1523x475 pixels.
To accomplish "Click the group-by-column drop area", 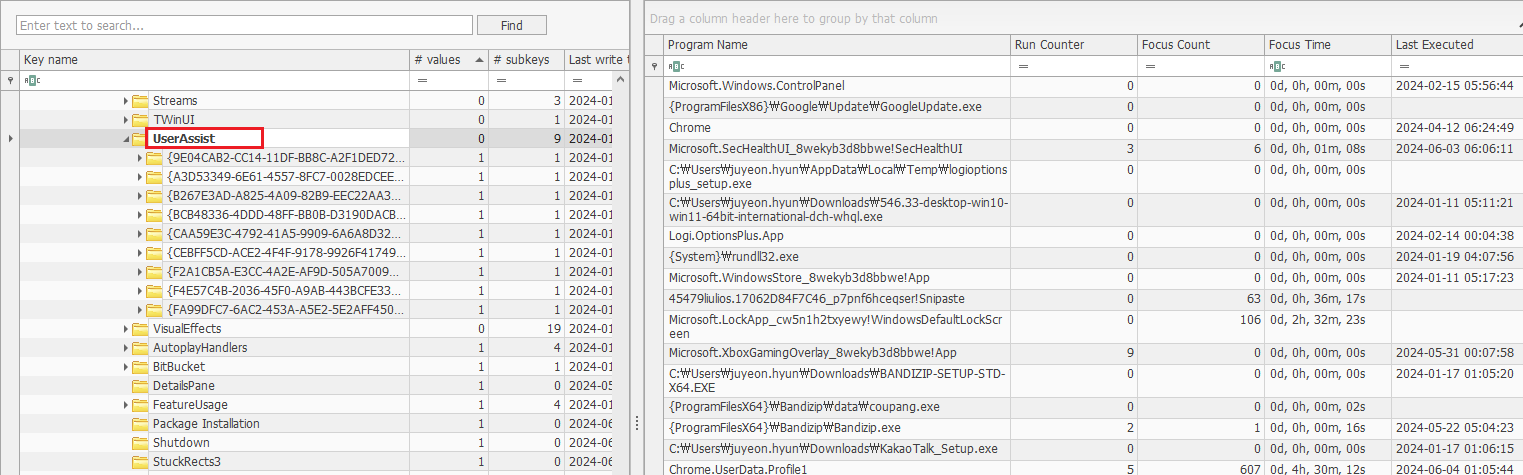I will (x=1084, y=18).
